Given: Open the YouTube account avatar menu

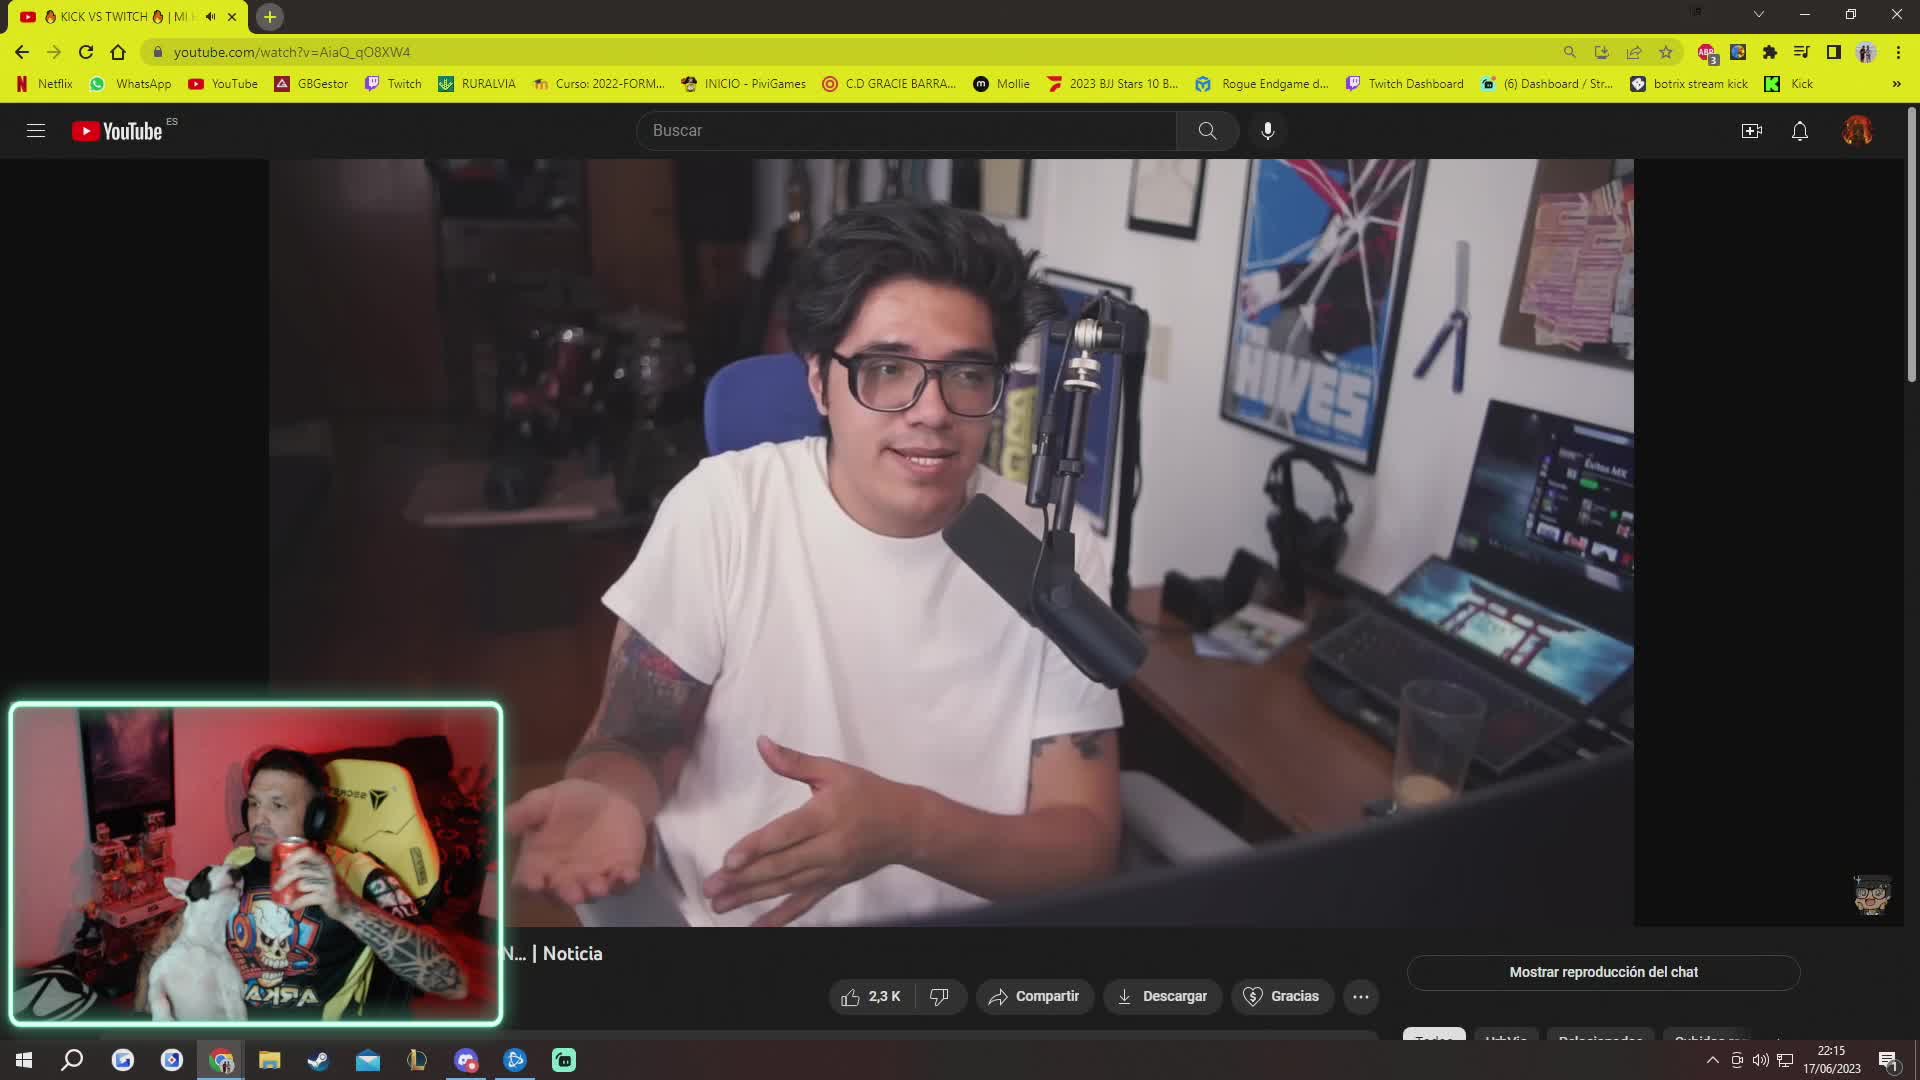Looking at the screenshot, I should pyautogui.click(x=1857, y=131).
